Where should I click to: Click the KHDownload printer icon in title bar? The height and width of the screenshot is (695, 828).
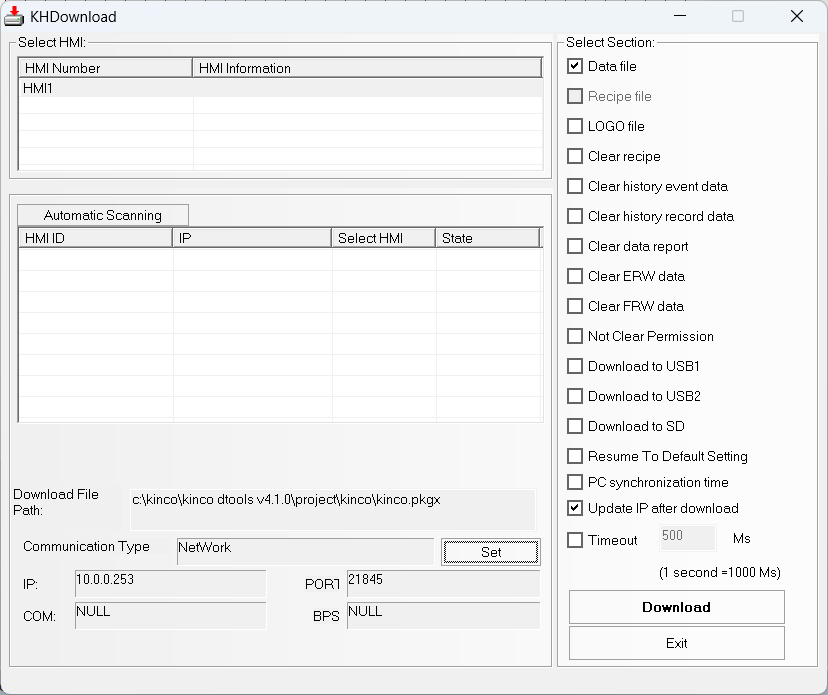16,16
